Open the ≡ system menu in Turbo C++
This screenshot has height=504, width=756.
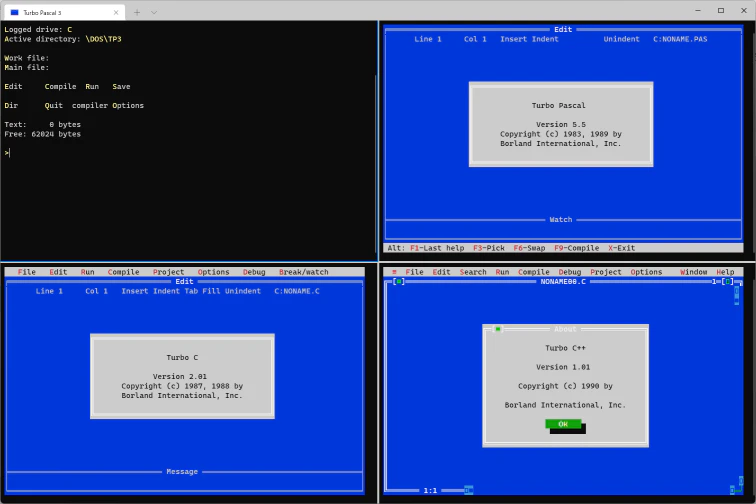point(394,272)
